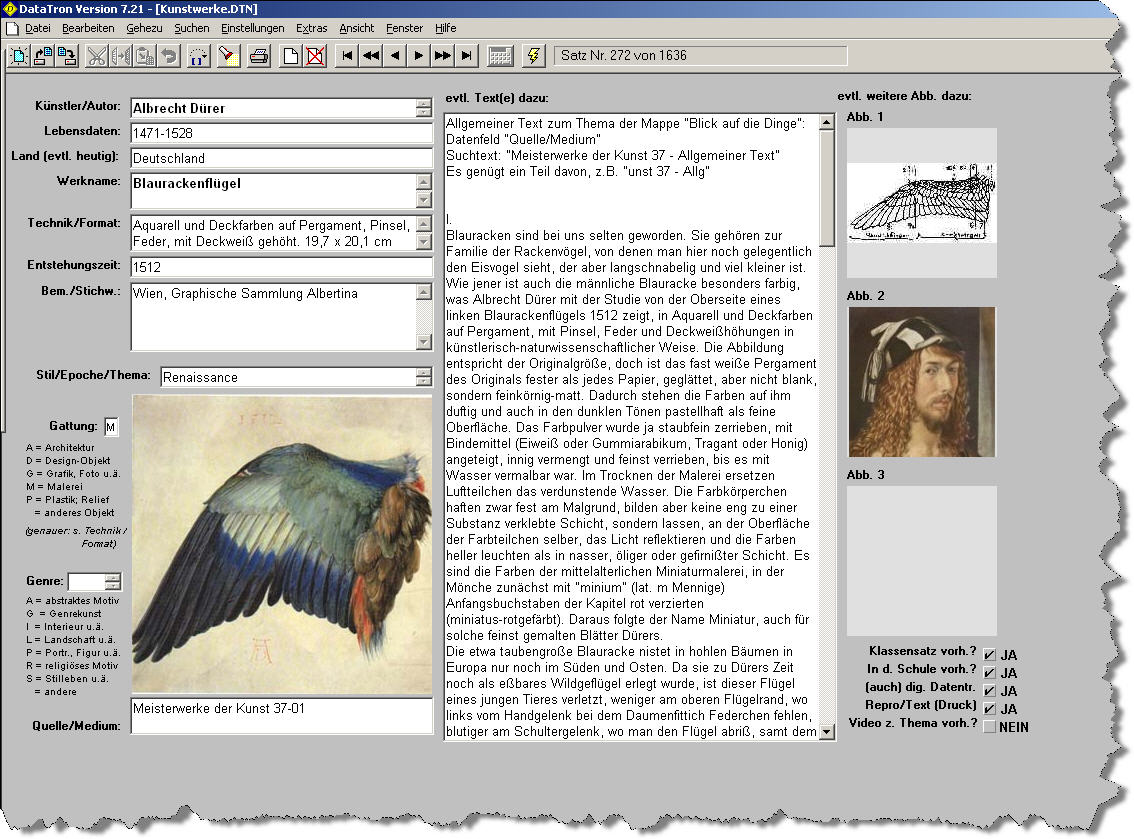Click the undo arrow icon
Image resolution: width=1134 pixels, height=839 pixels.
coord(169,56)
